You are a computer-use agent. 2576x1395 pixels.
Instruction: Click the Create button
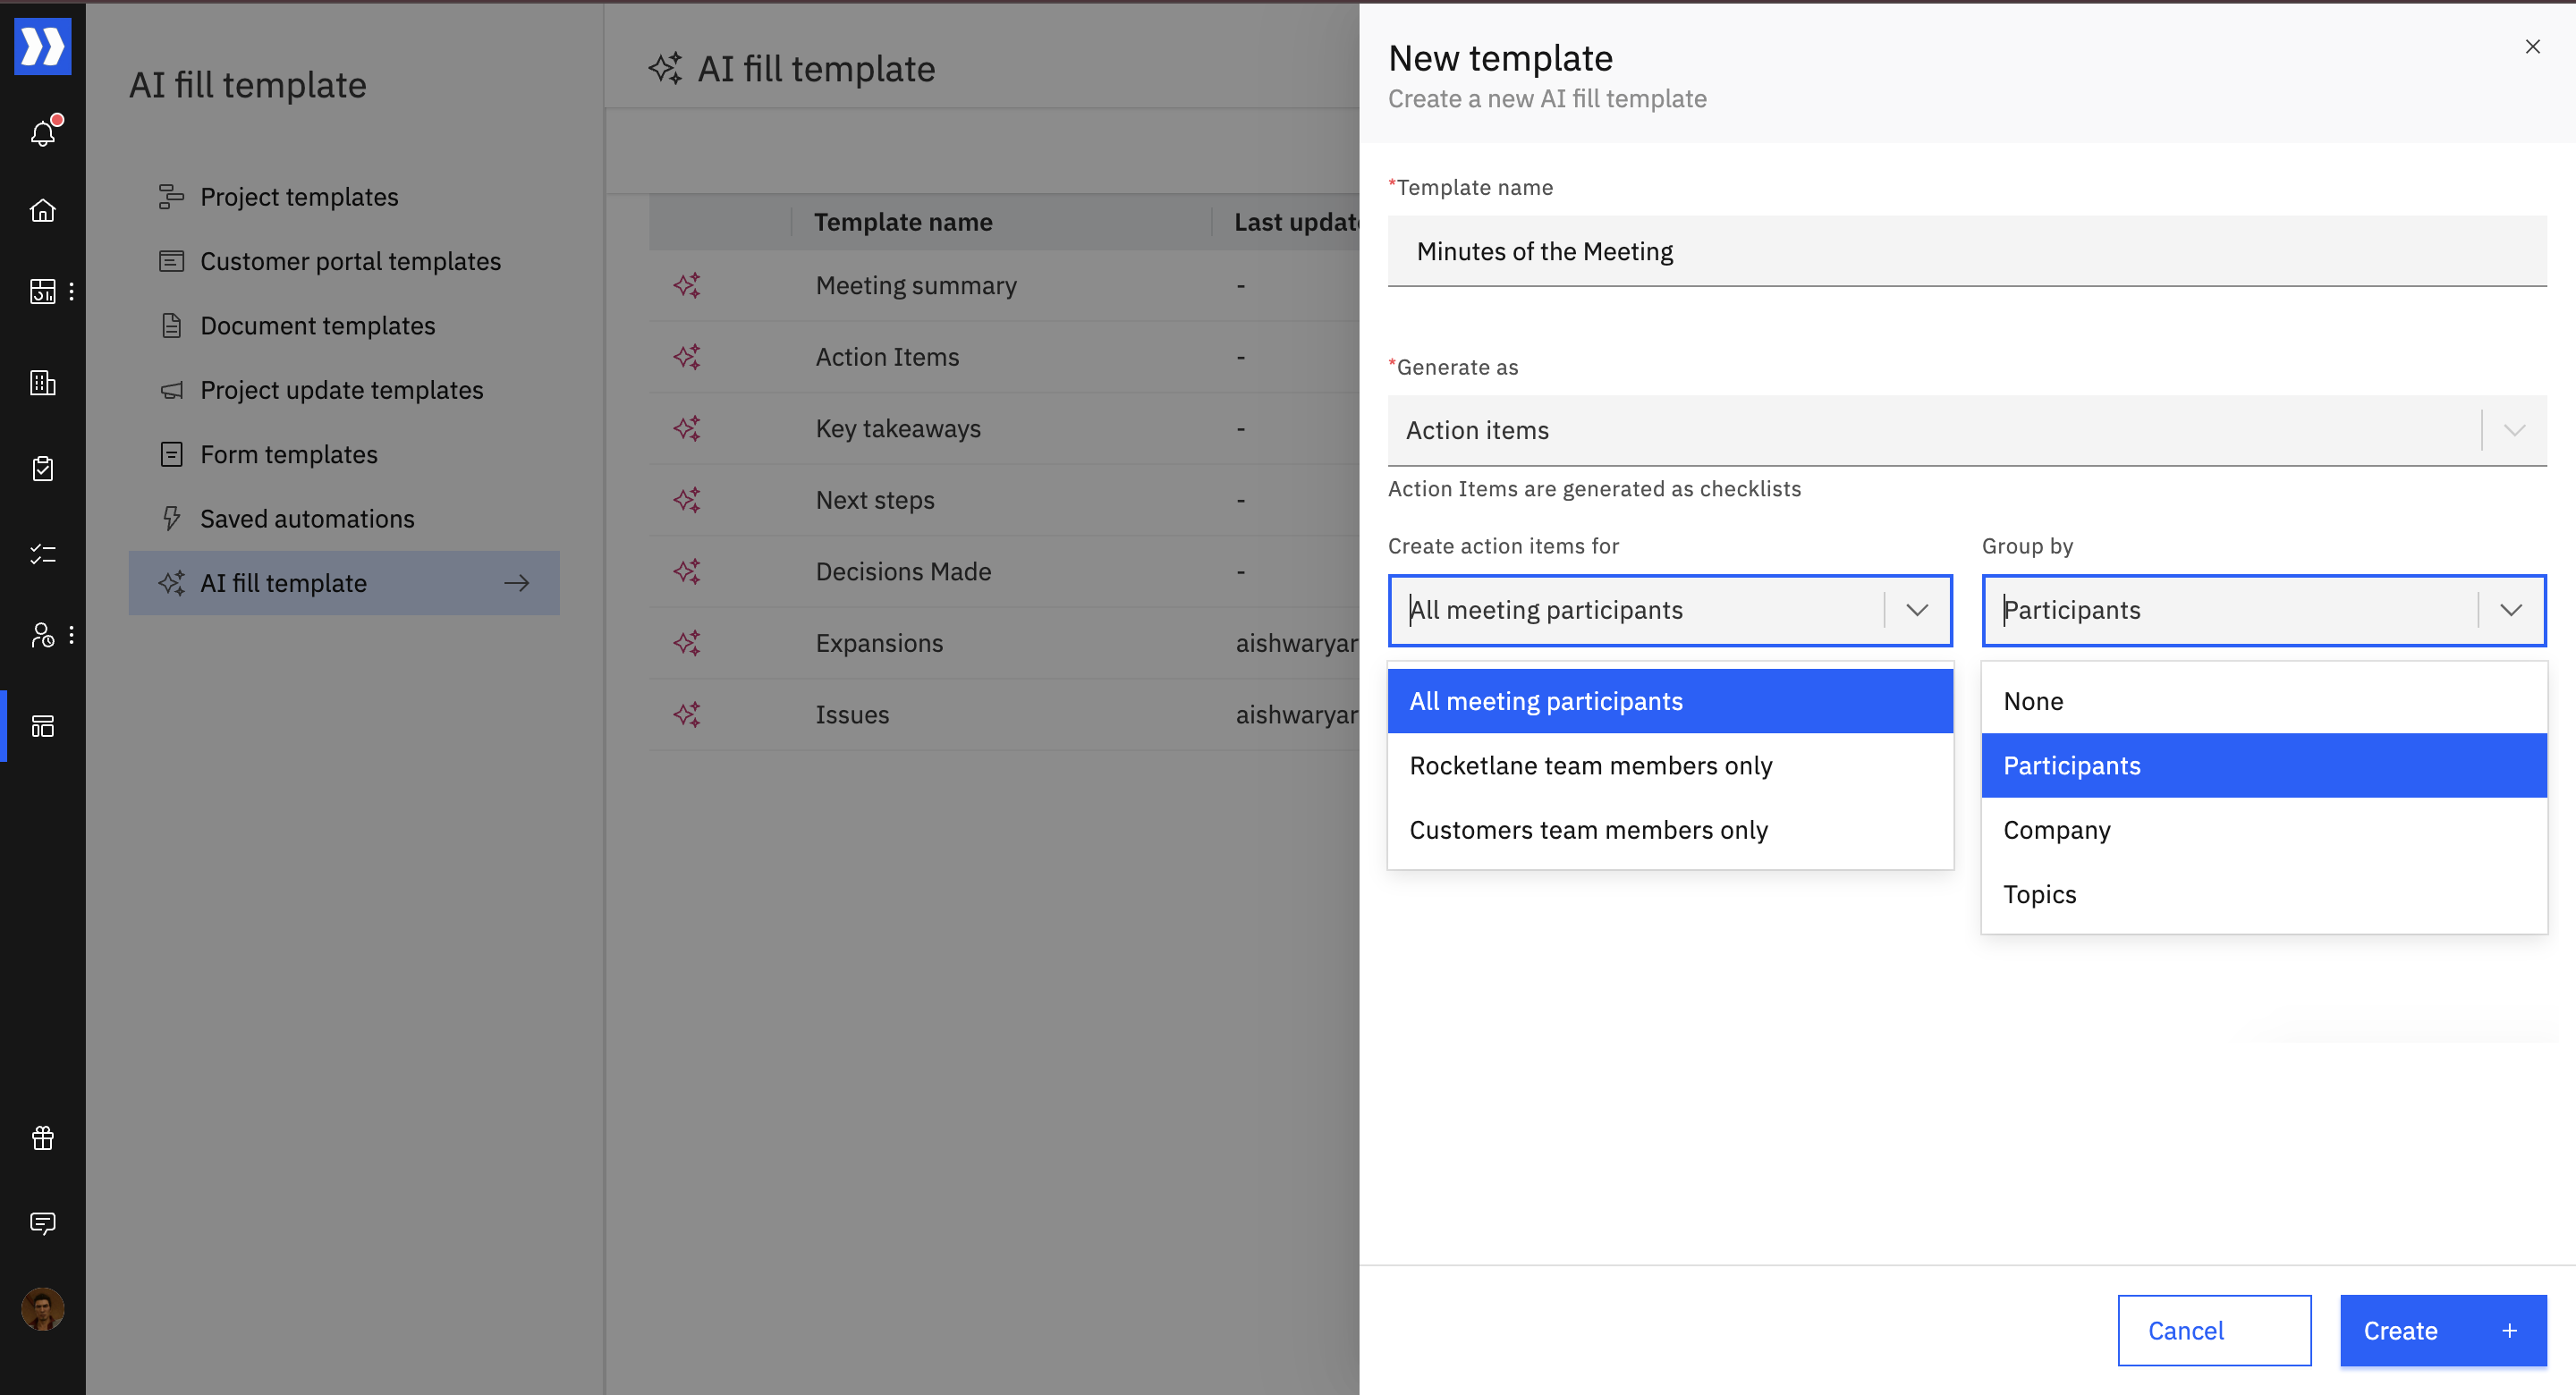[x=2441, y=1330]
